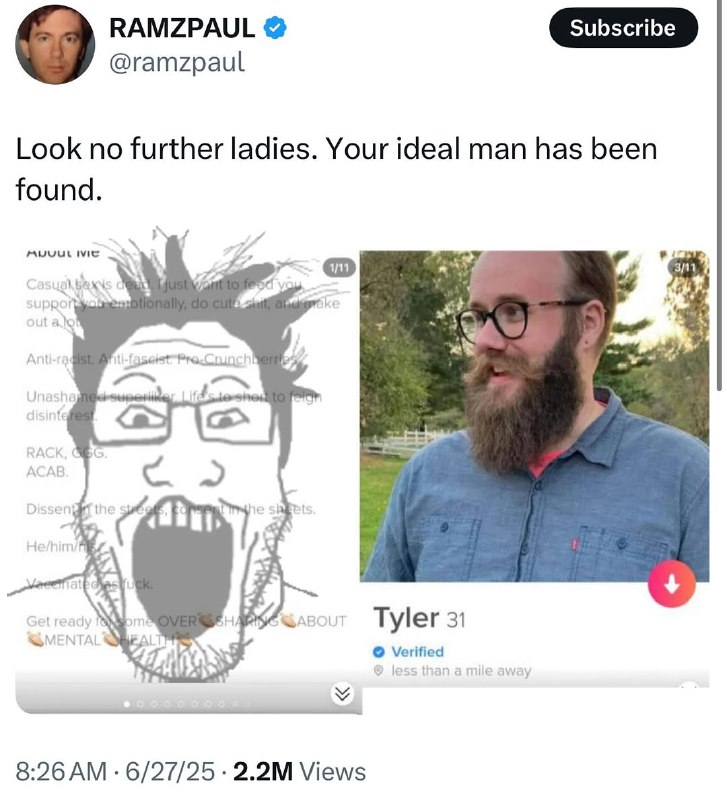Click the blue verified badge beside RAMZPAUL
Viewport: 727px width, 800px height.
tap(275, 28)
